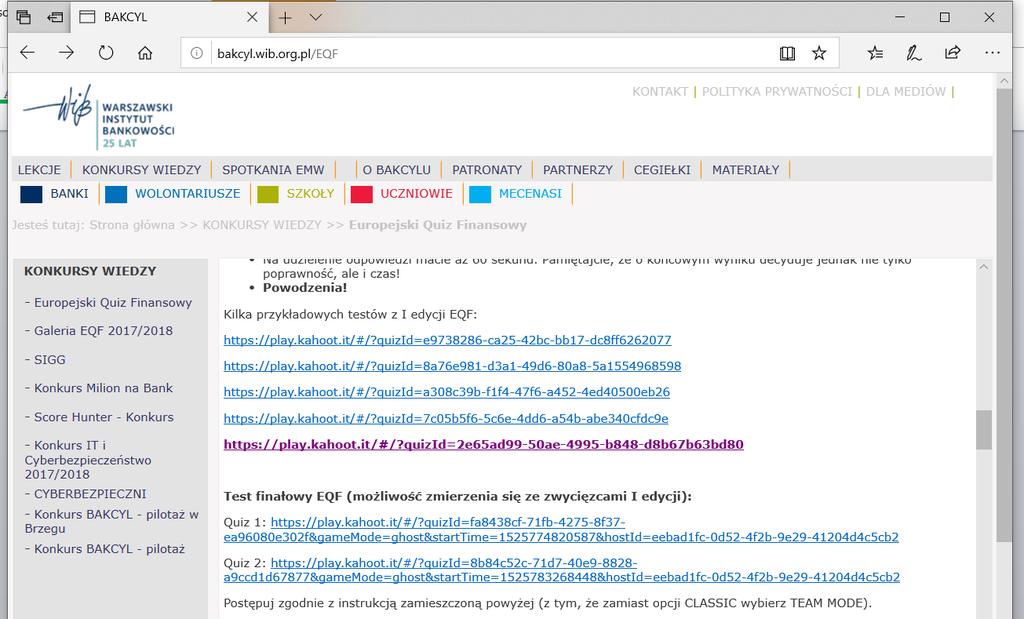Go back to the previous page
The image size is (1024, 619).
pyautogui.click(x=27, y=53)
